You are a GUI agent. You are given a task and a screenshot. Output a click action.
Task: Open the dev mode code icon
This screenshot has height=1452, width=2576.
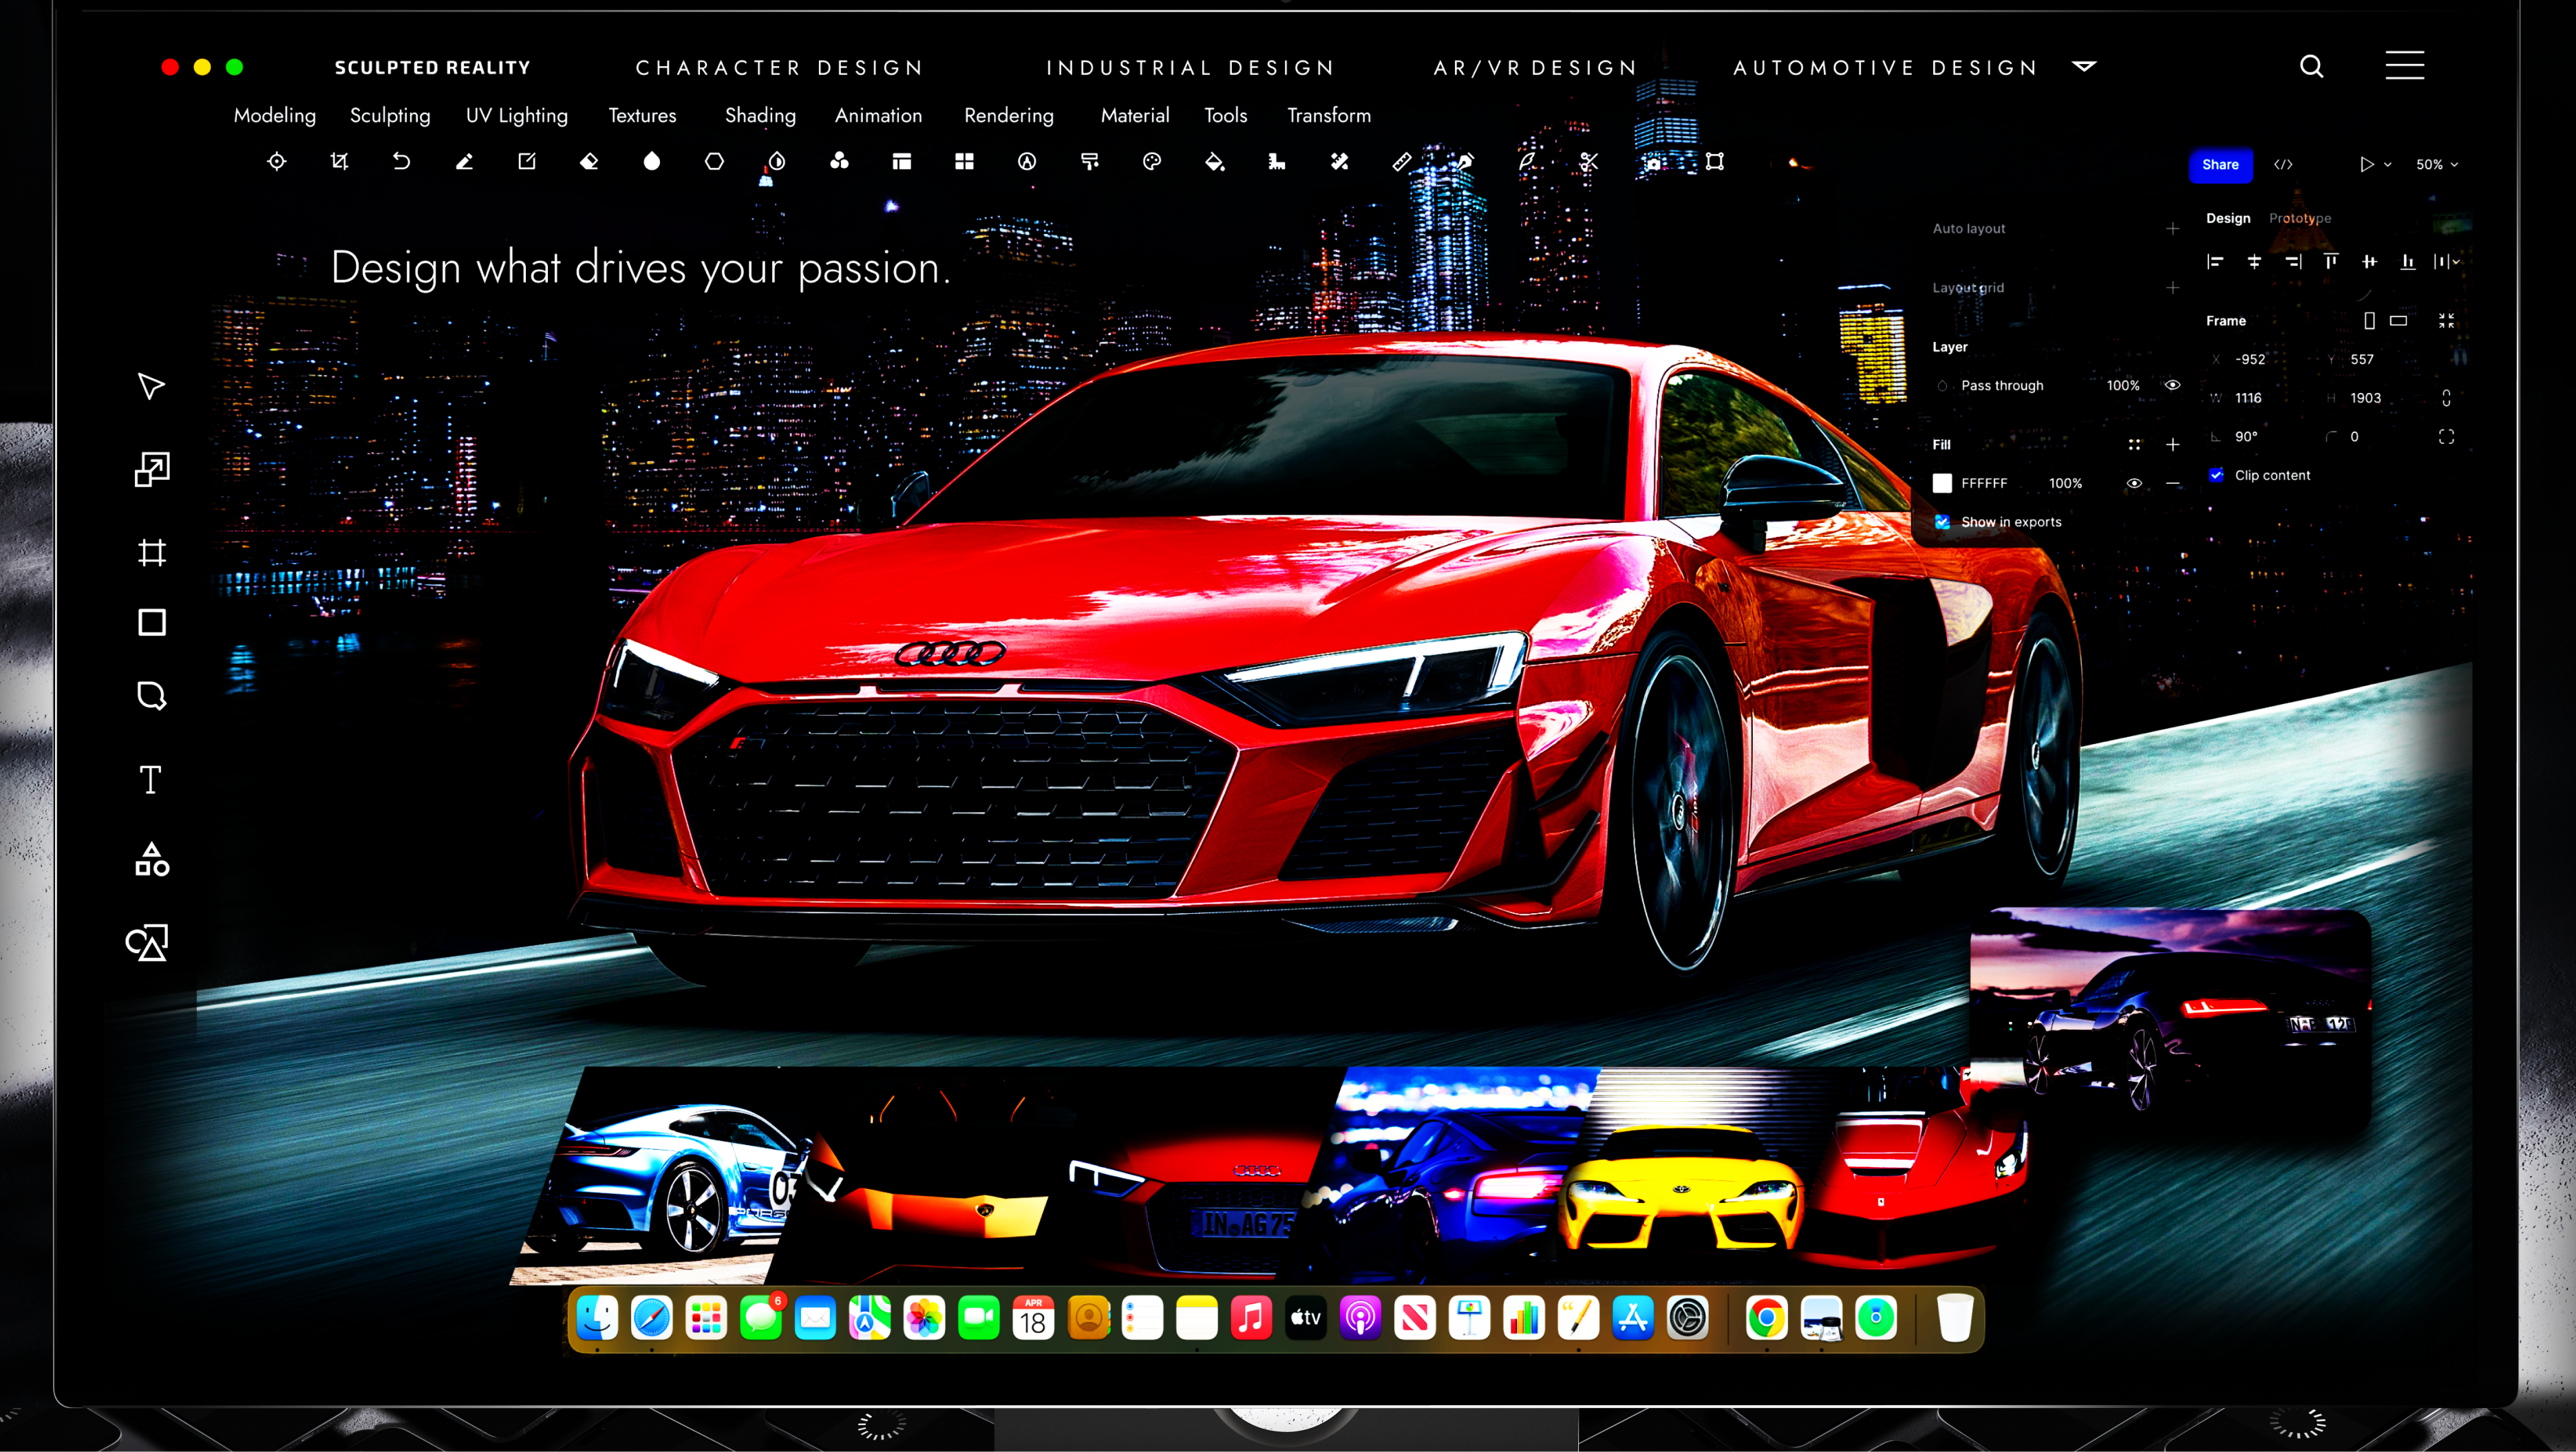2283,165
